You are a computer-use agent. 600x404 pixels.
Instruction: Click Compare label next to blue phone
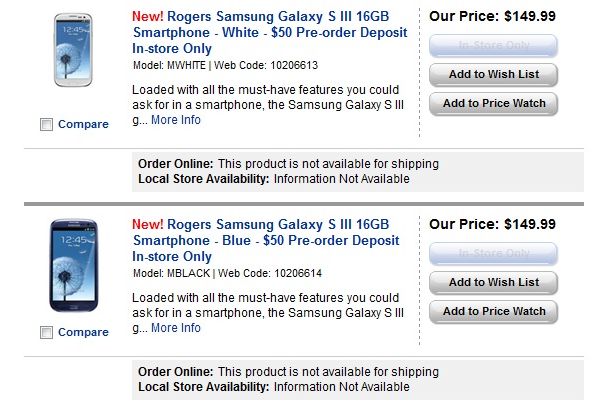(x=83, y=332)
